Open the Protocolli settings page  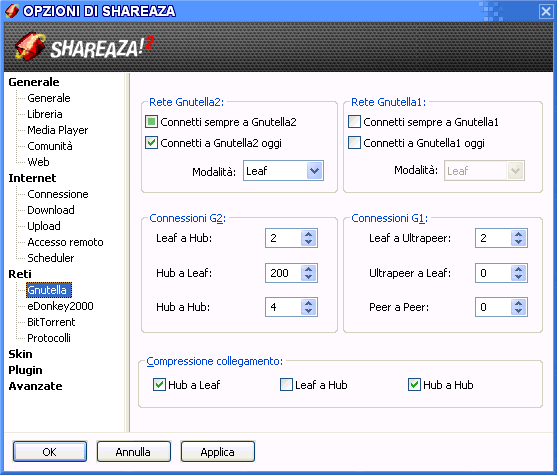(x=49, y=338)
